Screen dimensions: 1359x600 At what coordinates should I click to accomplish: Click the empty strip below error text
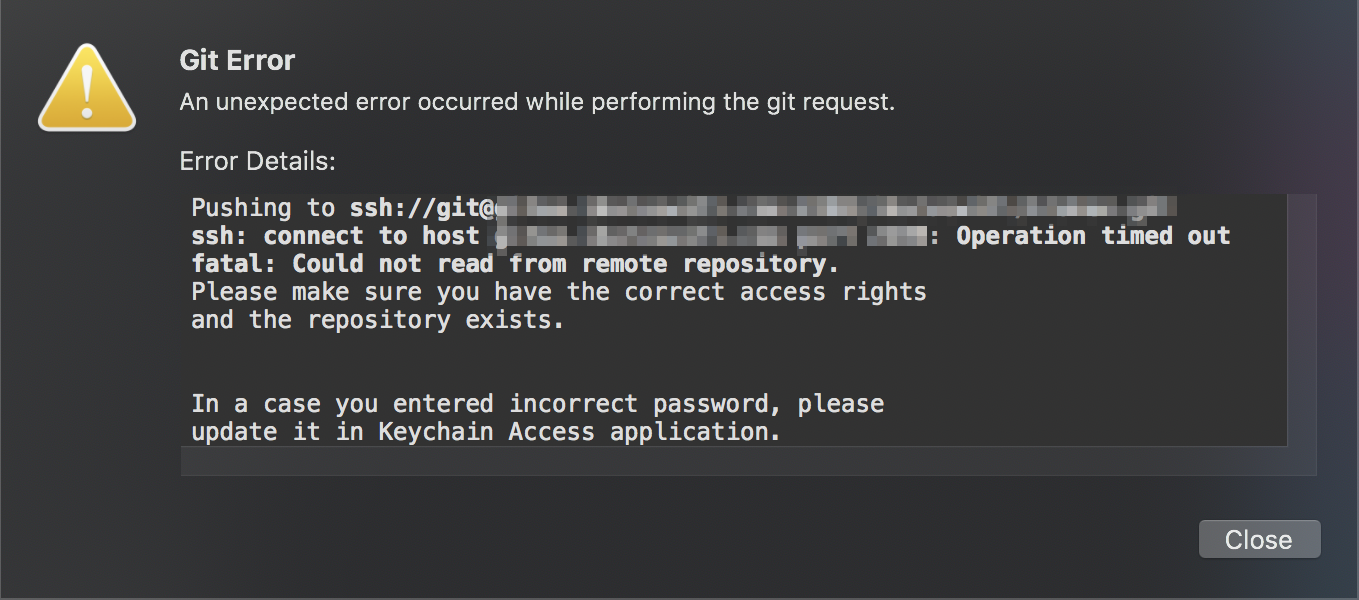(748, 461)
